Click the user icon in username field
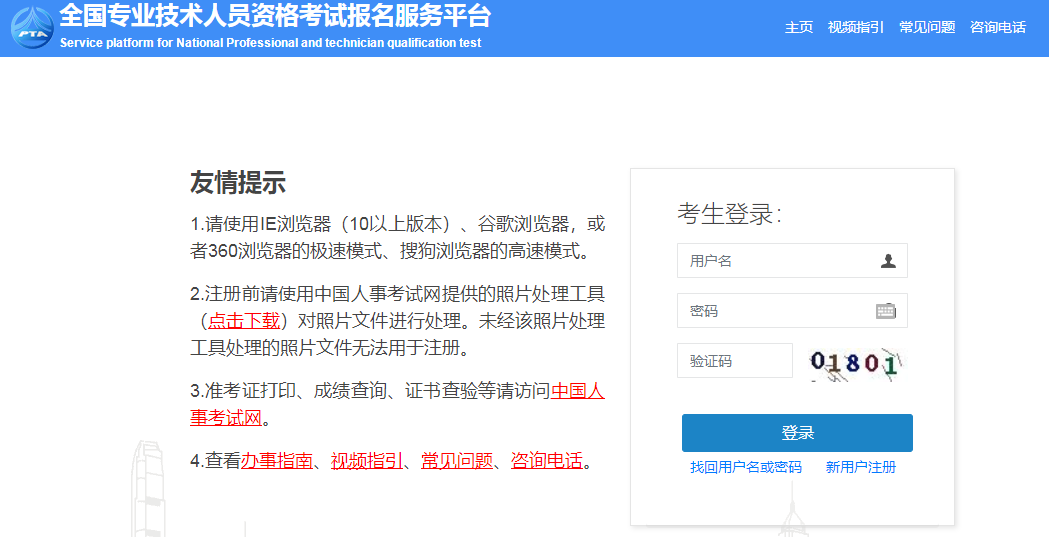This screenshot has height=537, width=1049. (x=888, y=261)
